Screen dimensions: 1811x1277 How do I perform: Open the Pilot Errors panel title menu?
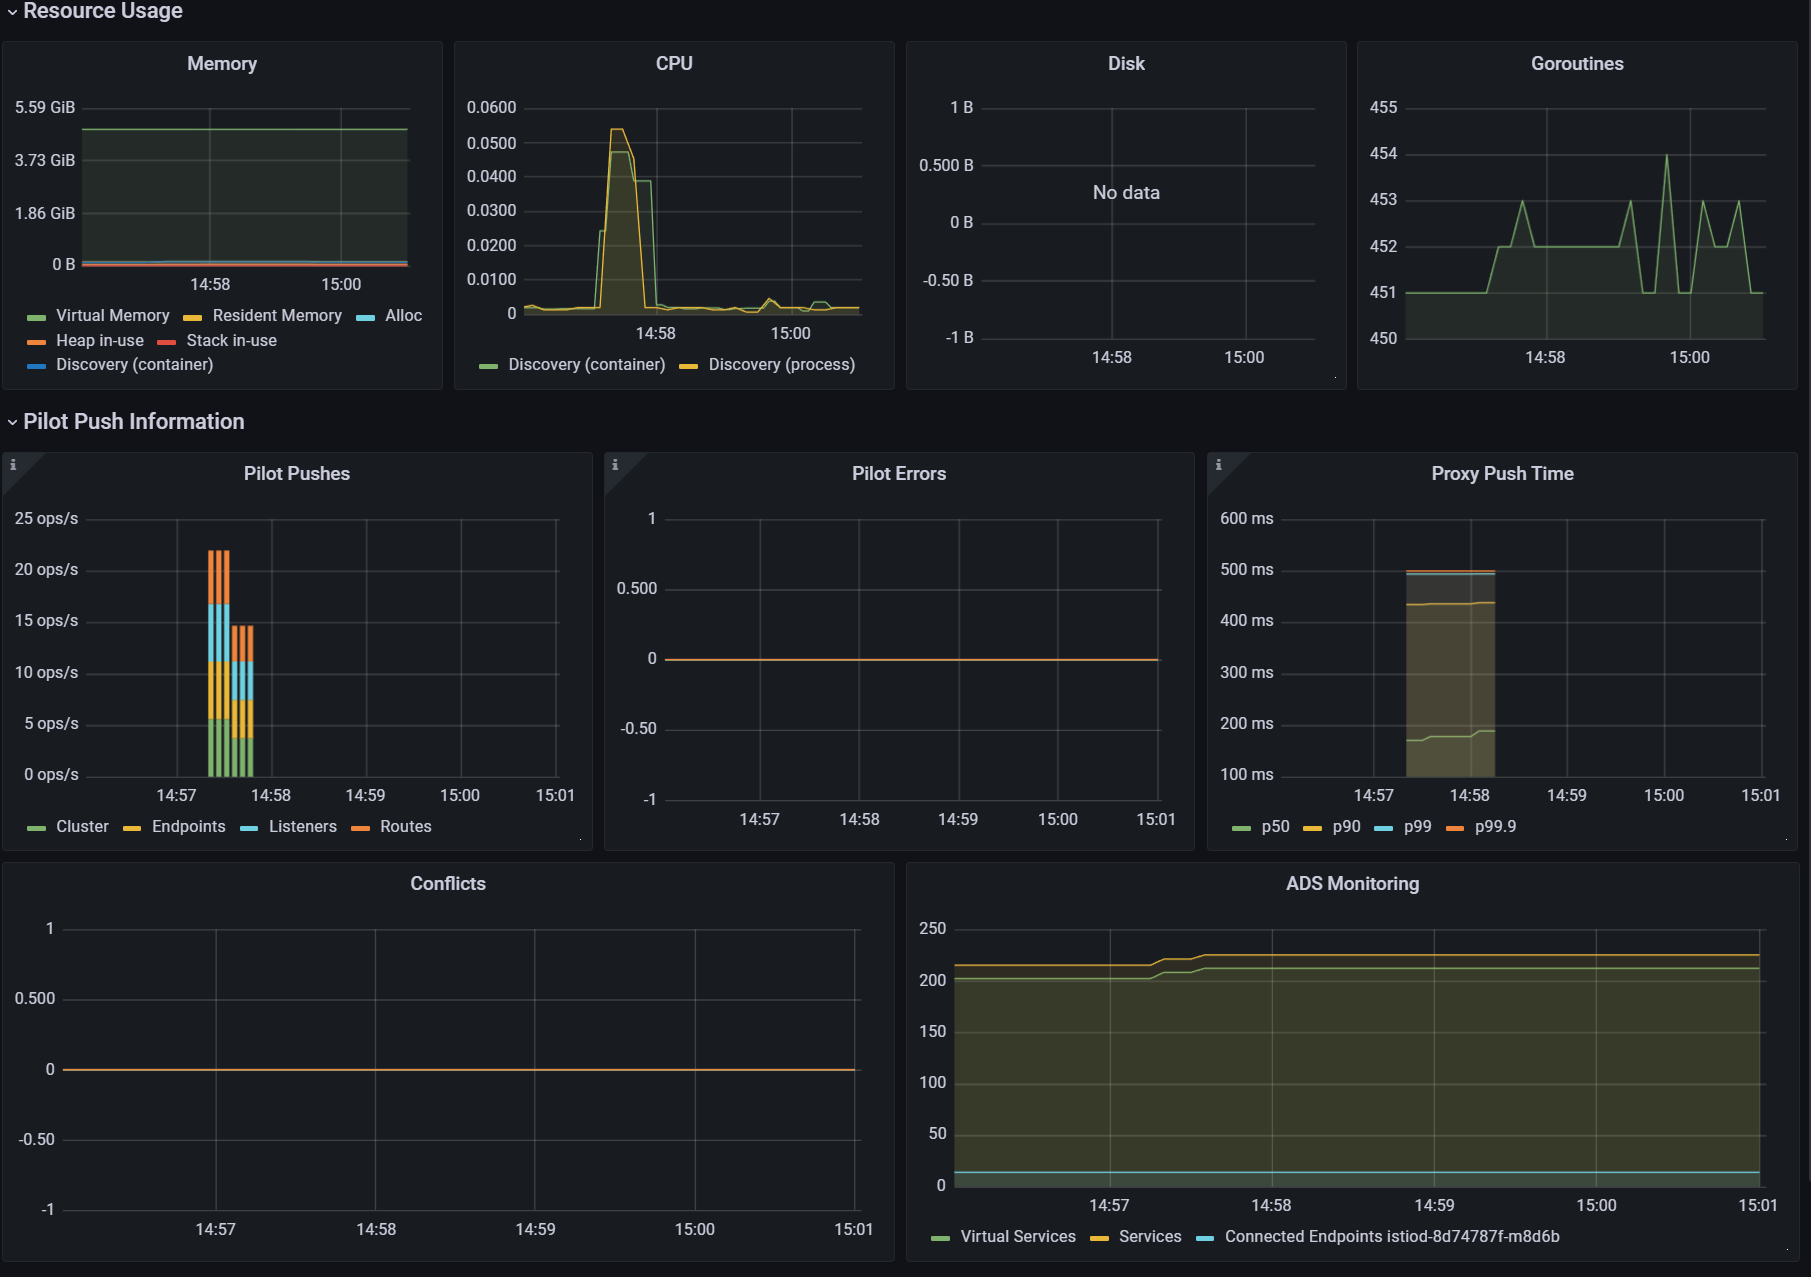[x=899, y=474]
